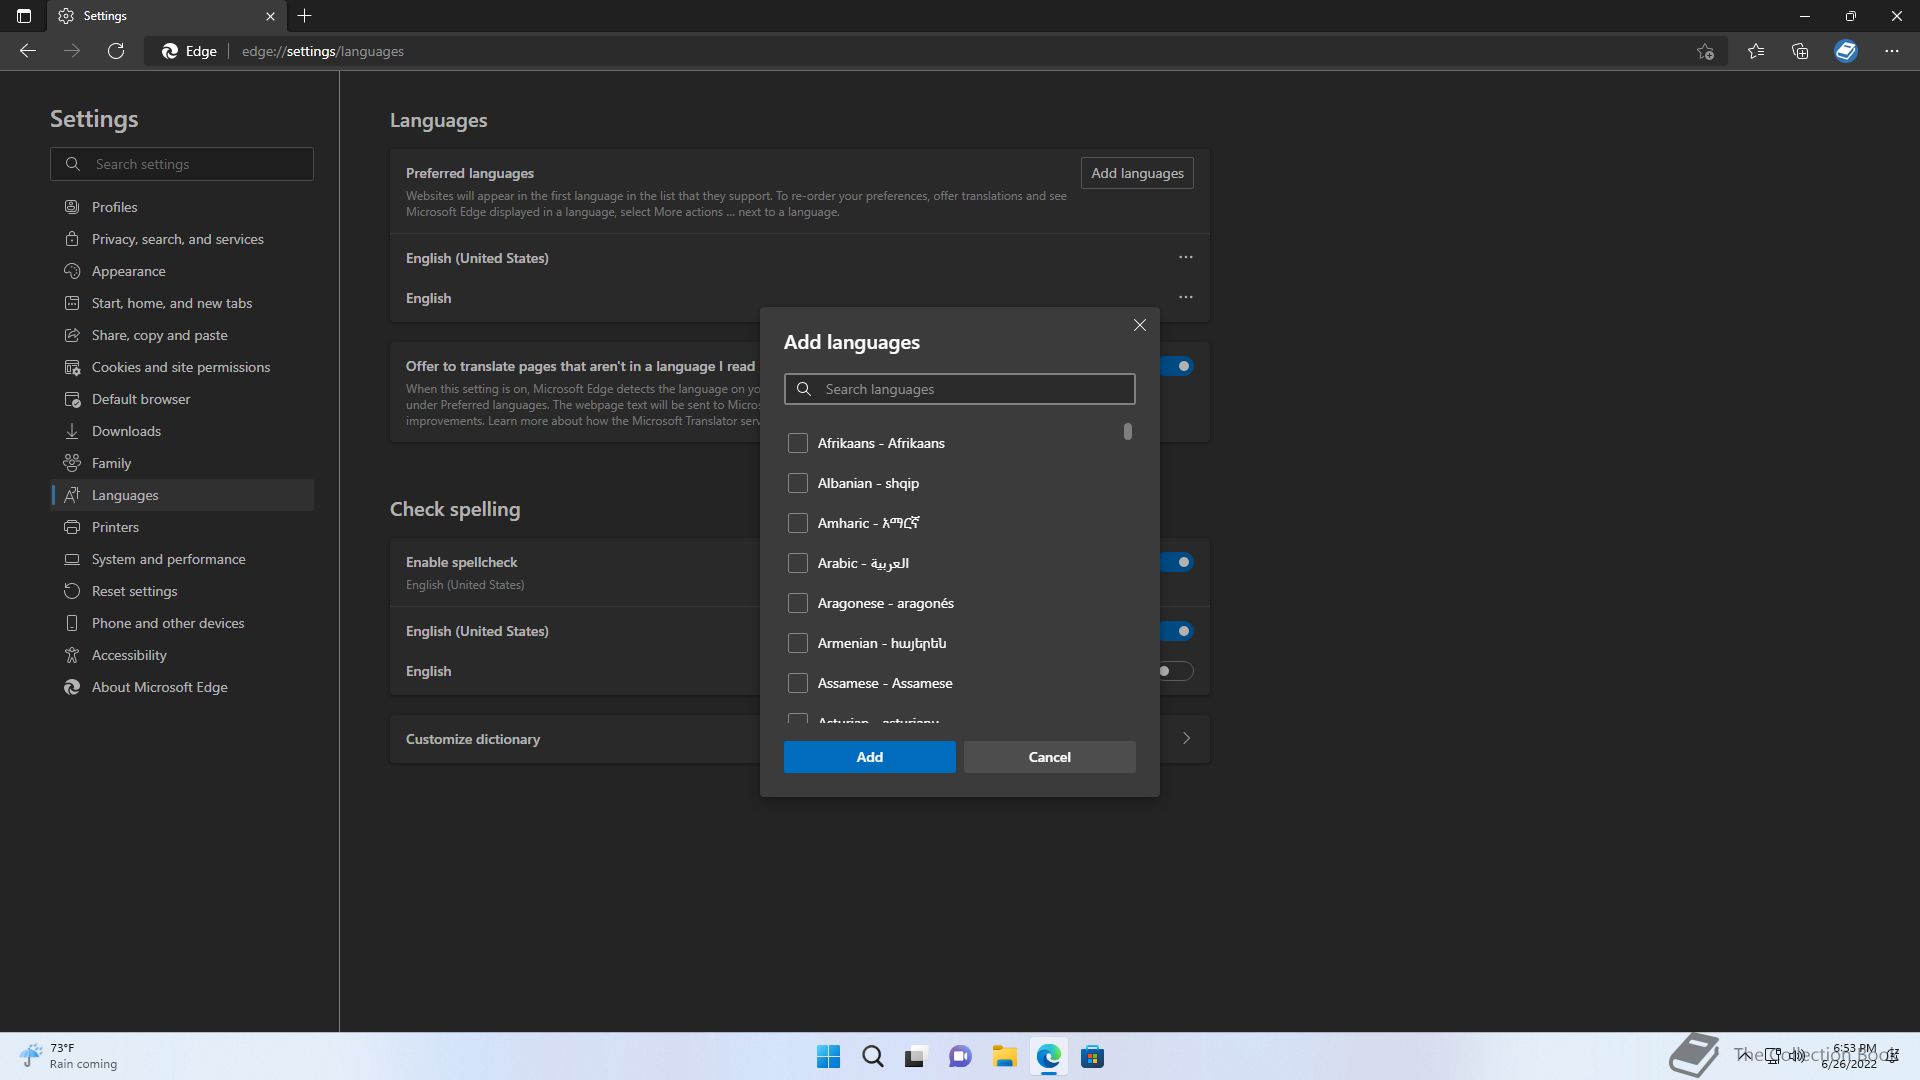The image size is (1920, 1080).
Task: Select the Armenian language checkbox
Action: point(797,643)
